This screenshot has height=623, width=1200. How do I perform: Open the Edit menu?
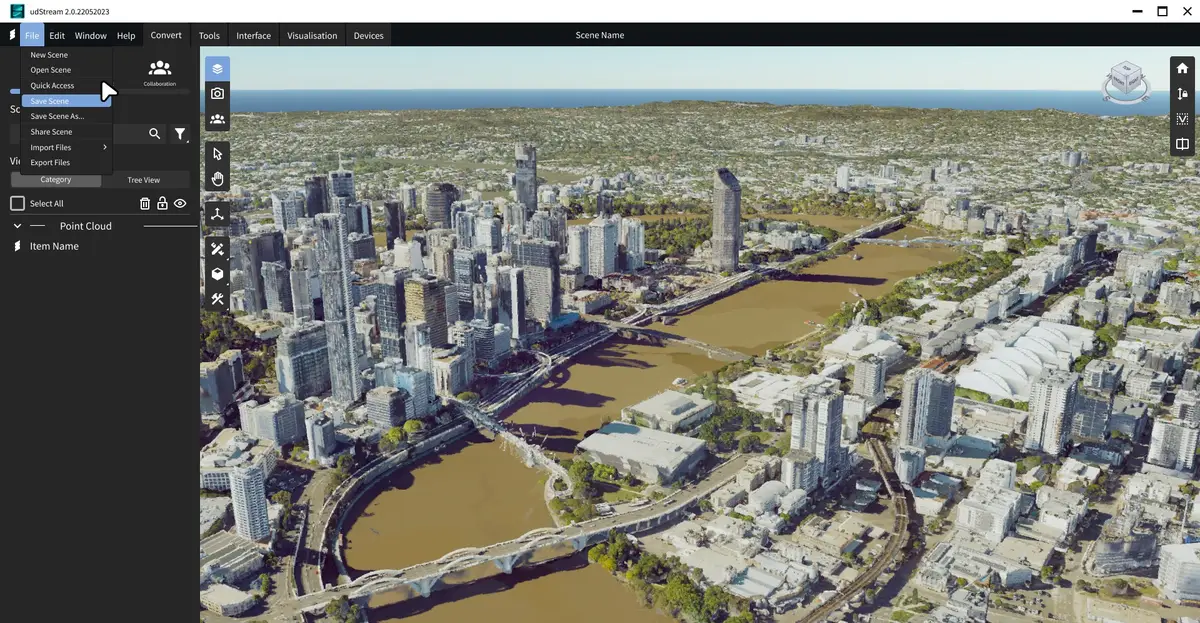57,35
